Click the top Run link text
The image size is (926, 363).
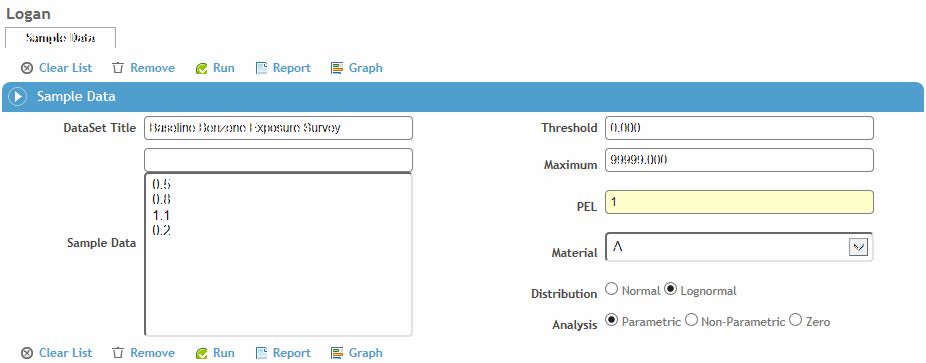coord(224,68)
